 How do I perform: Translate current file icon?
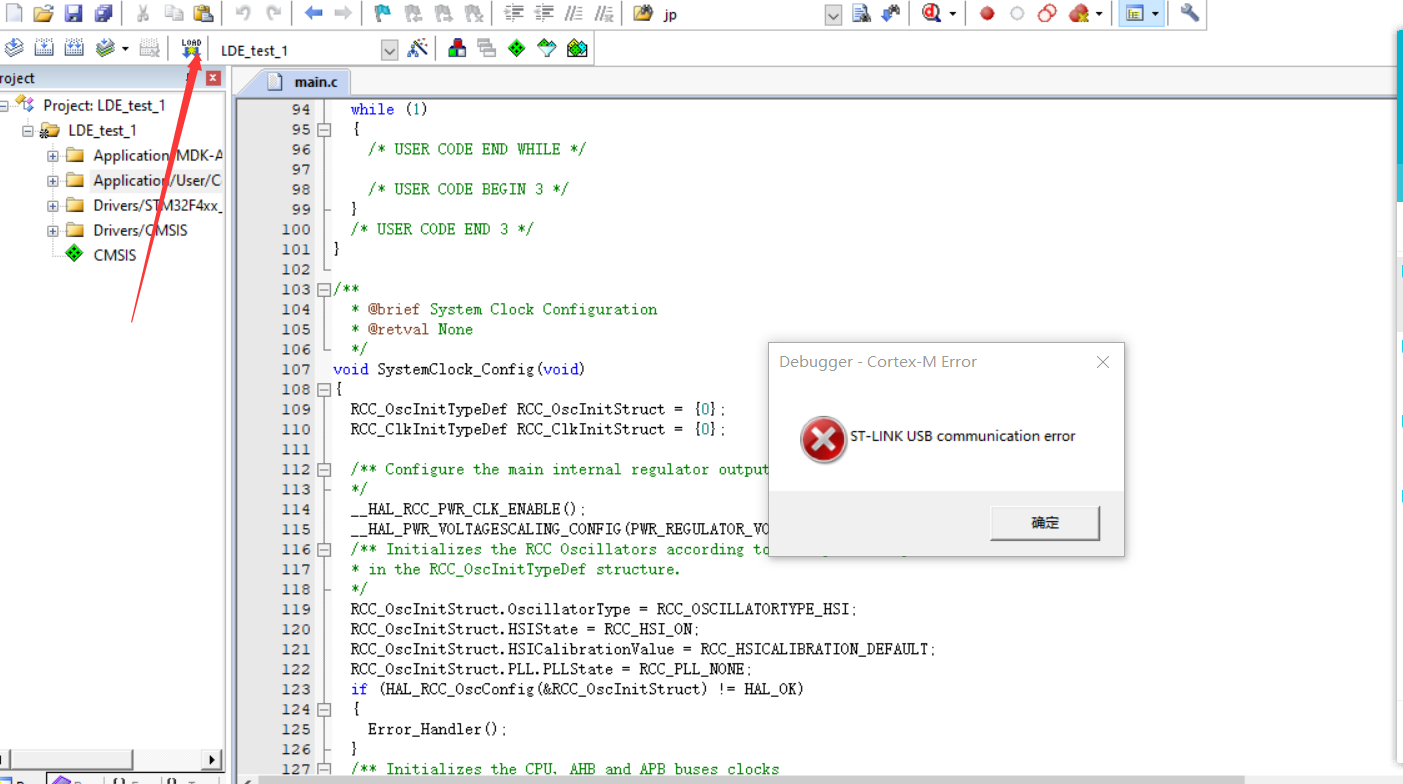(14, 48)
